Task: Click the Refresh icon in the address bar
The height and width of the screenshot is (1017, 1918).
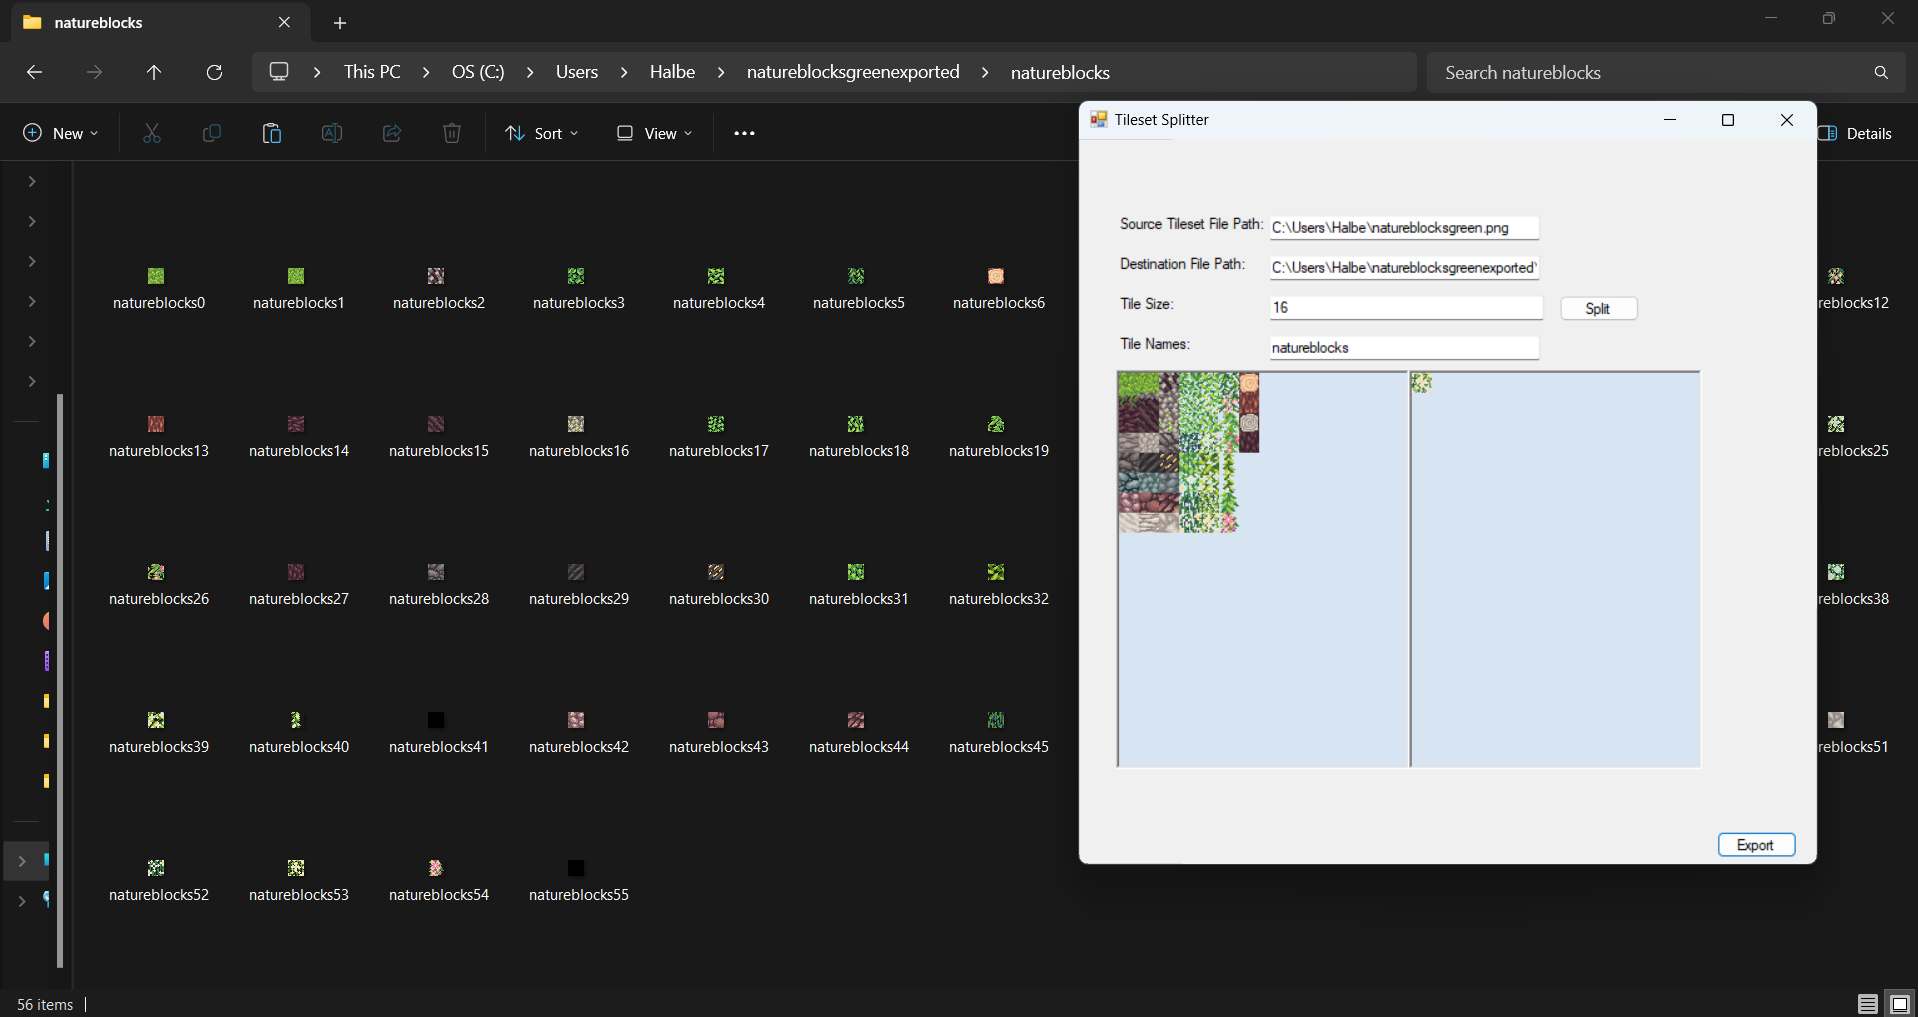Action: [x=214, y=72]
